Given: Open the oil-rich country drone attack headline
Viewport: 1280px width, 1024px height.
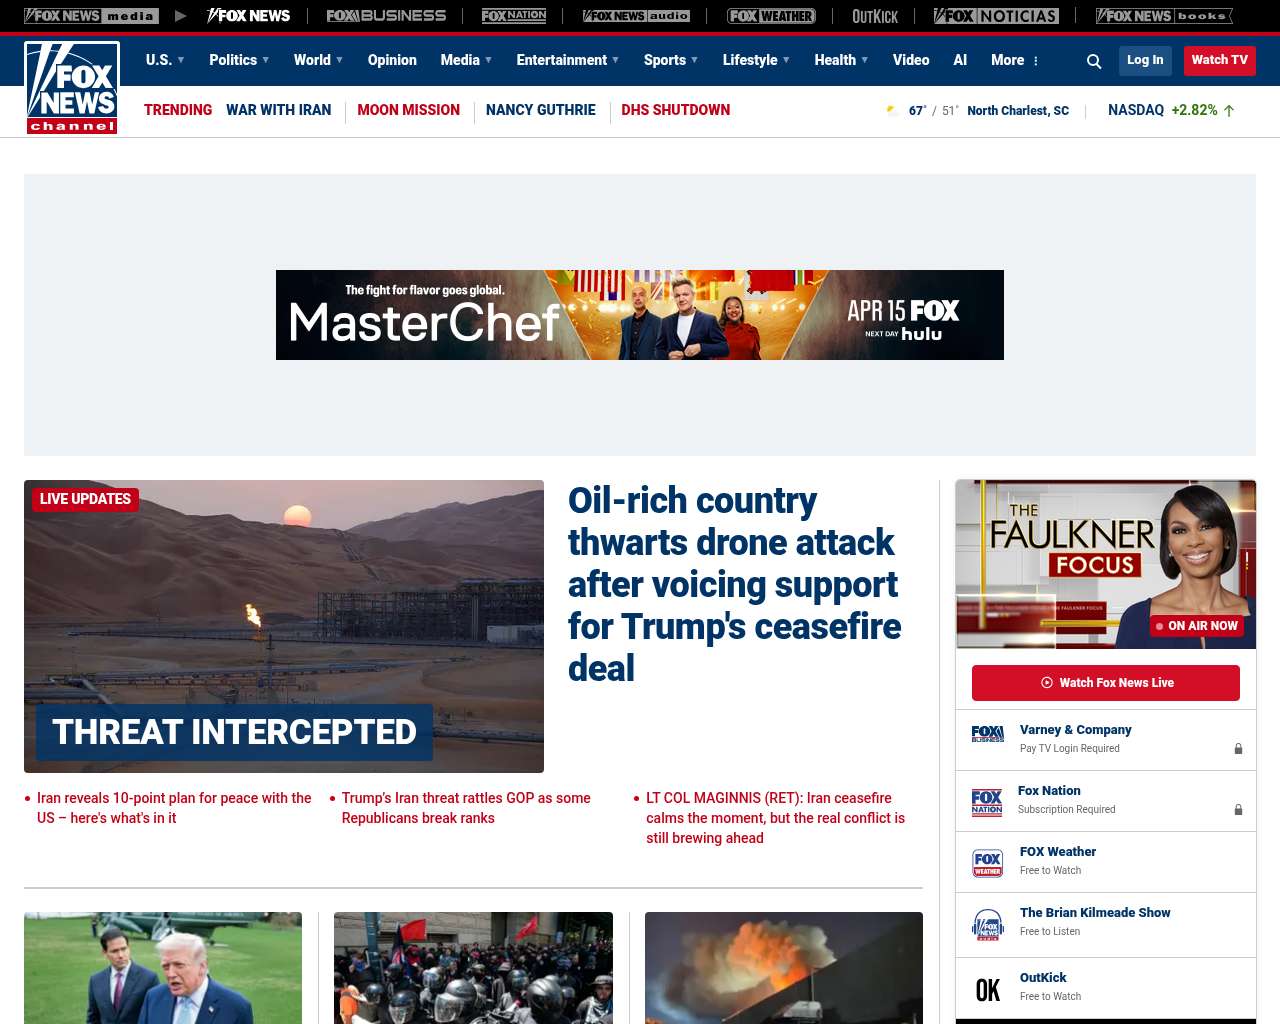Looking at the screenshot, I should click(x=735, y=584).
